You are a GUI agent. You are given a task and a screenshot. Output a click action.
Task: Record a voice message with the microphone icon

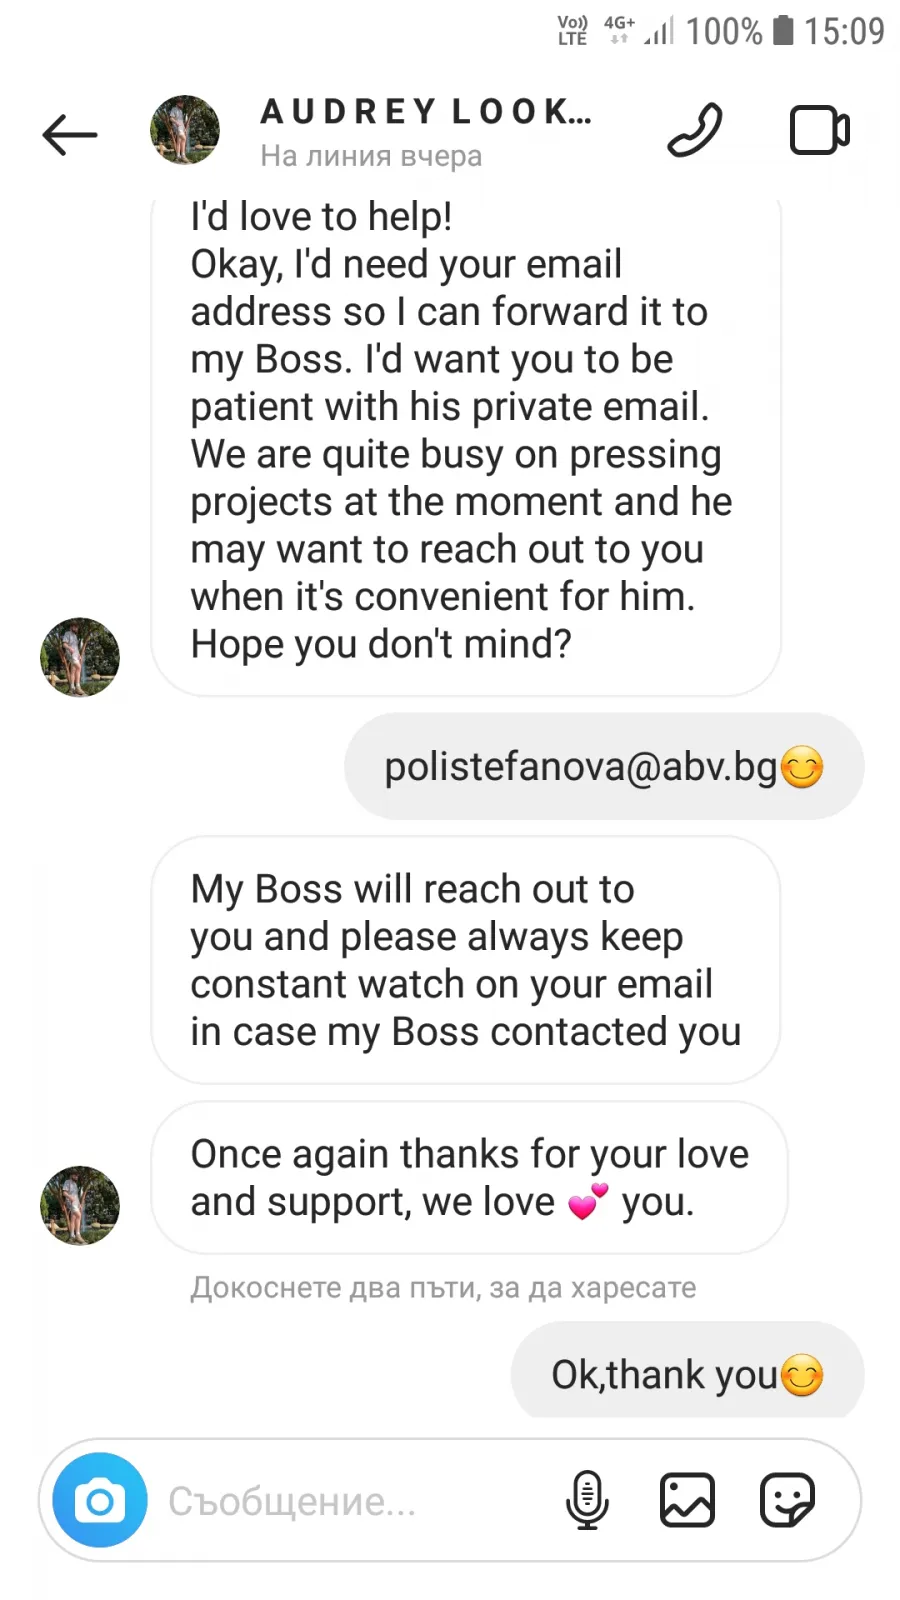pyautogui.click(x=587, y=1500)
